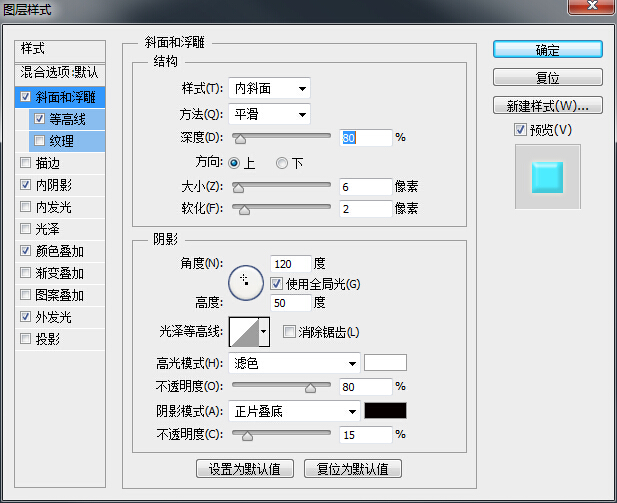
Task: Enable the 描边 stroke checkbox
Action: pyautogui.click(x=25, y=163)
